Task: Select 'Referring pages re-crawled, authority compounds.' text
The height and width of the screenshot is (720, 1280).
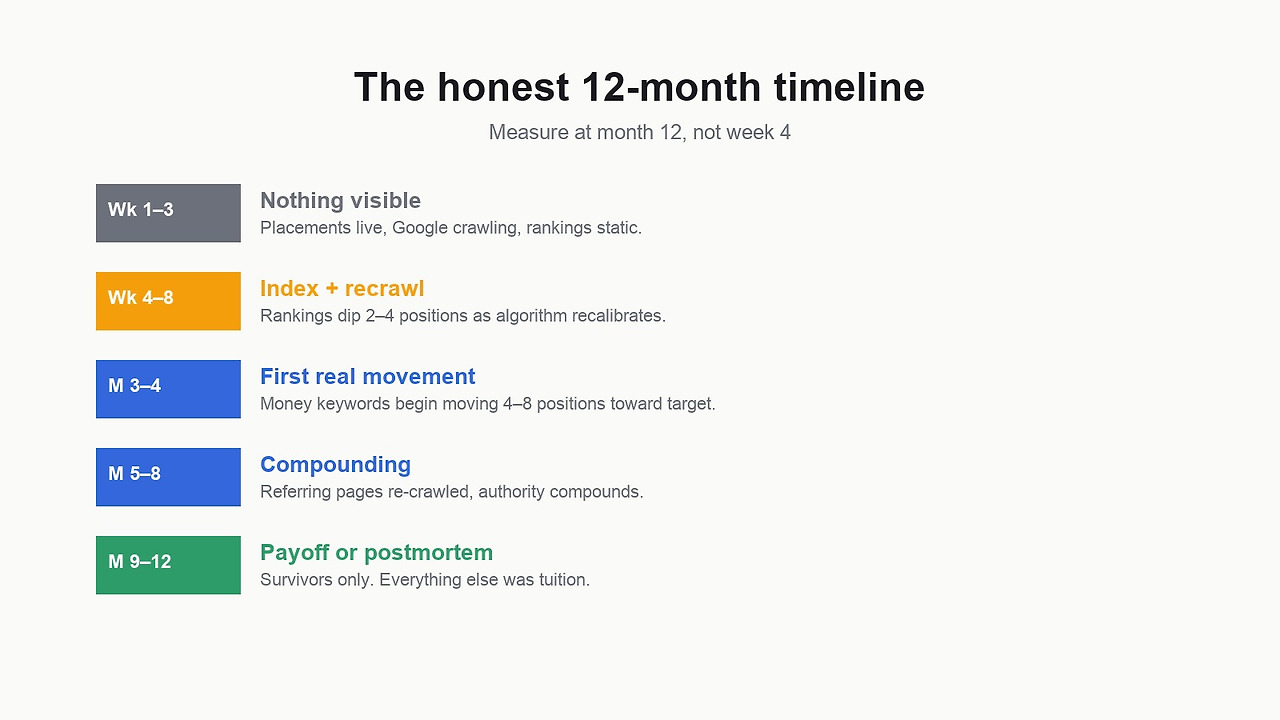Action: pyautogui.click(x=452, y=492)
